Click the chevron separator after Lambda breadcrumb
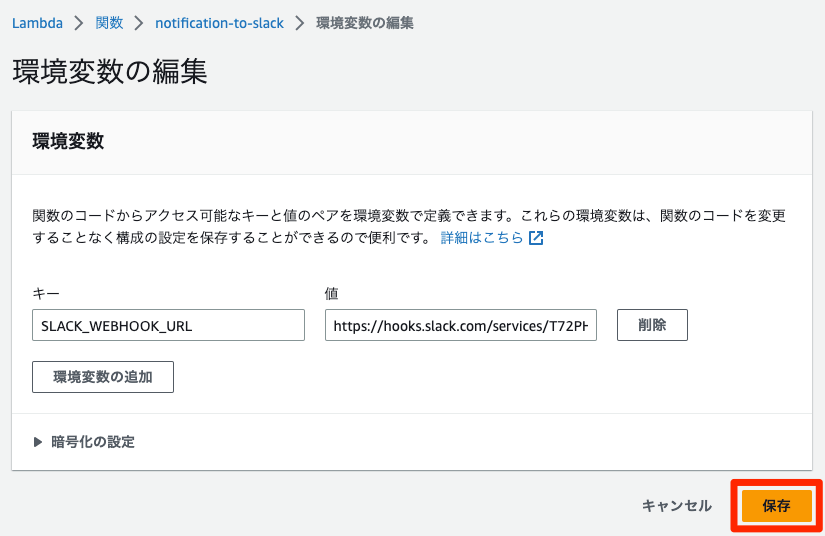Image resolution: width=825 pixels, height=536 pixels. click(81, 23)
